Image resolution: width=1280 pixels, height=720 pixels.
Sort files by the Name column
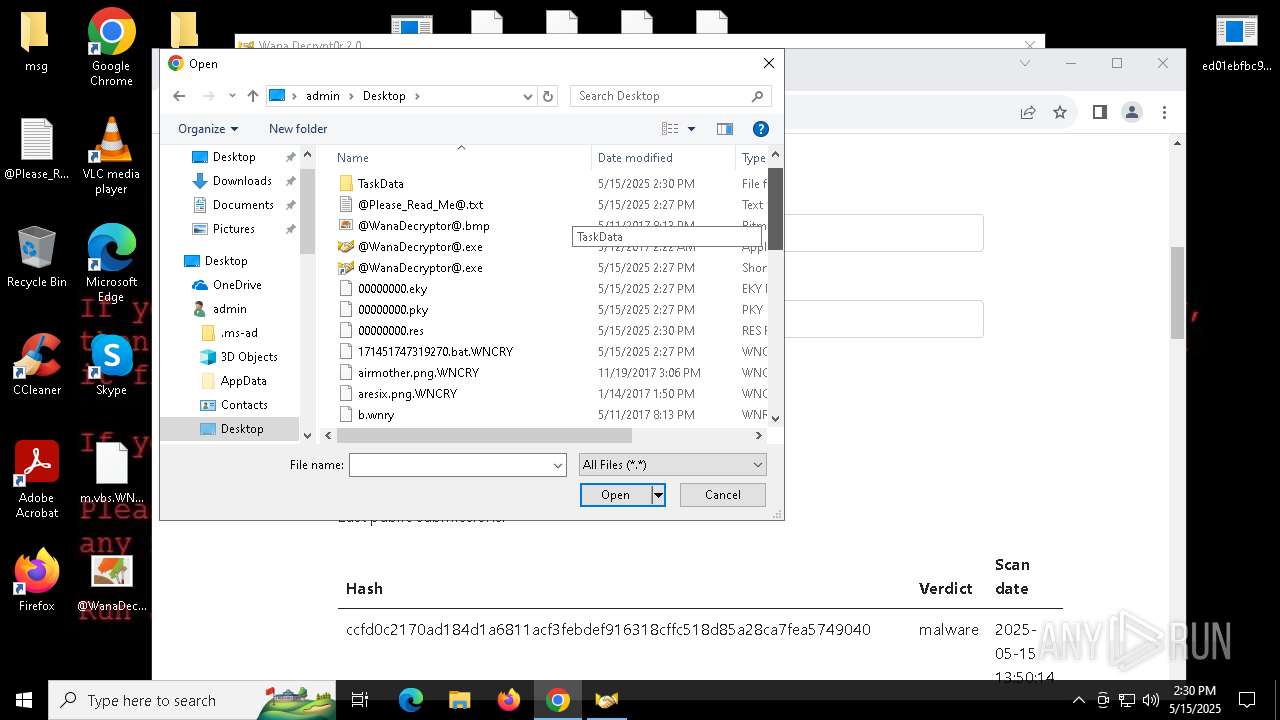pos(461,158)
